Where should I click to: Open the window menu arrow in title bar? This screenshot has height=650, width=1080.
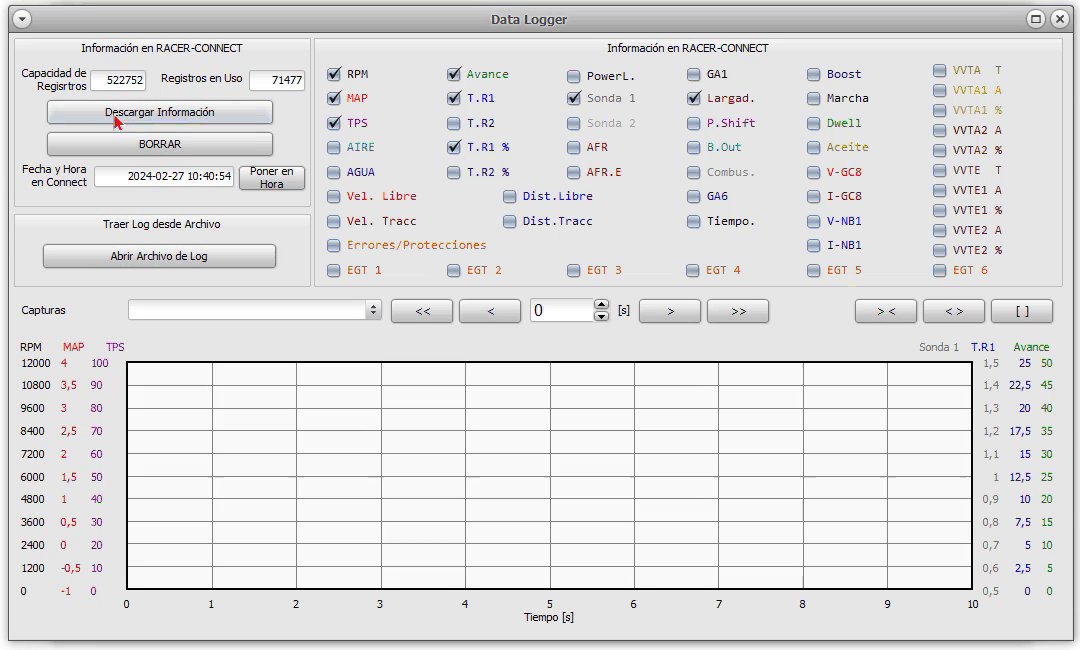(x=22, y=19)
